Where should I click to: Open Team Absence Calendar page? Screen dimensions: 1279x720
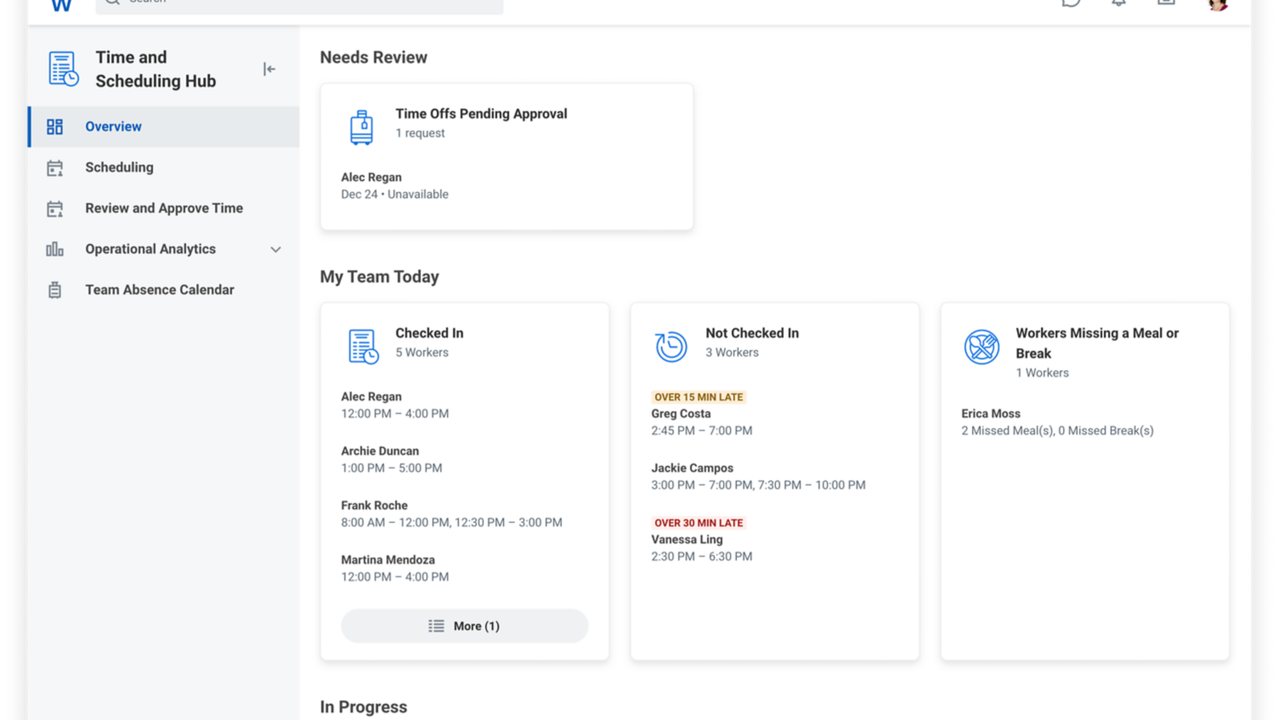159,290
